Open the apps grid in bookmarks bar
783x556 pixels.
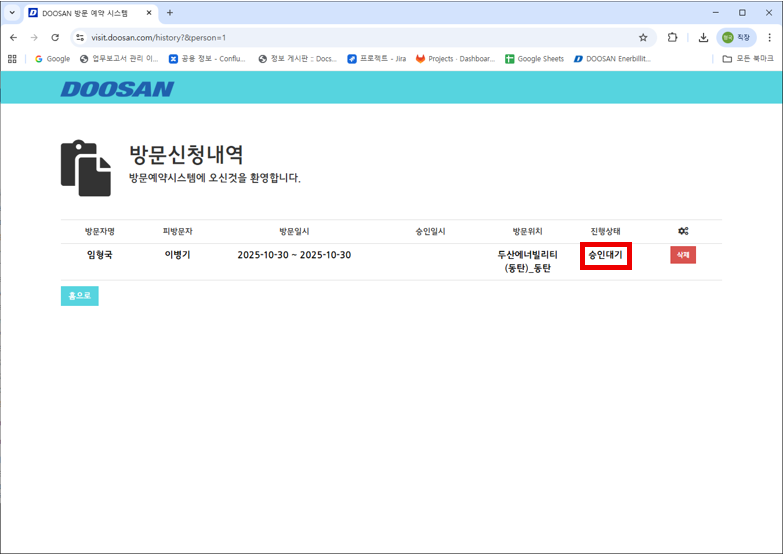[x=13, y=59]
